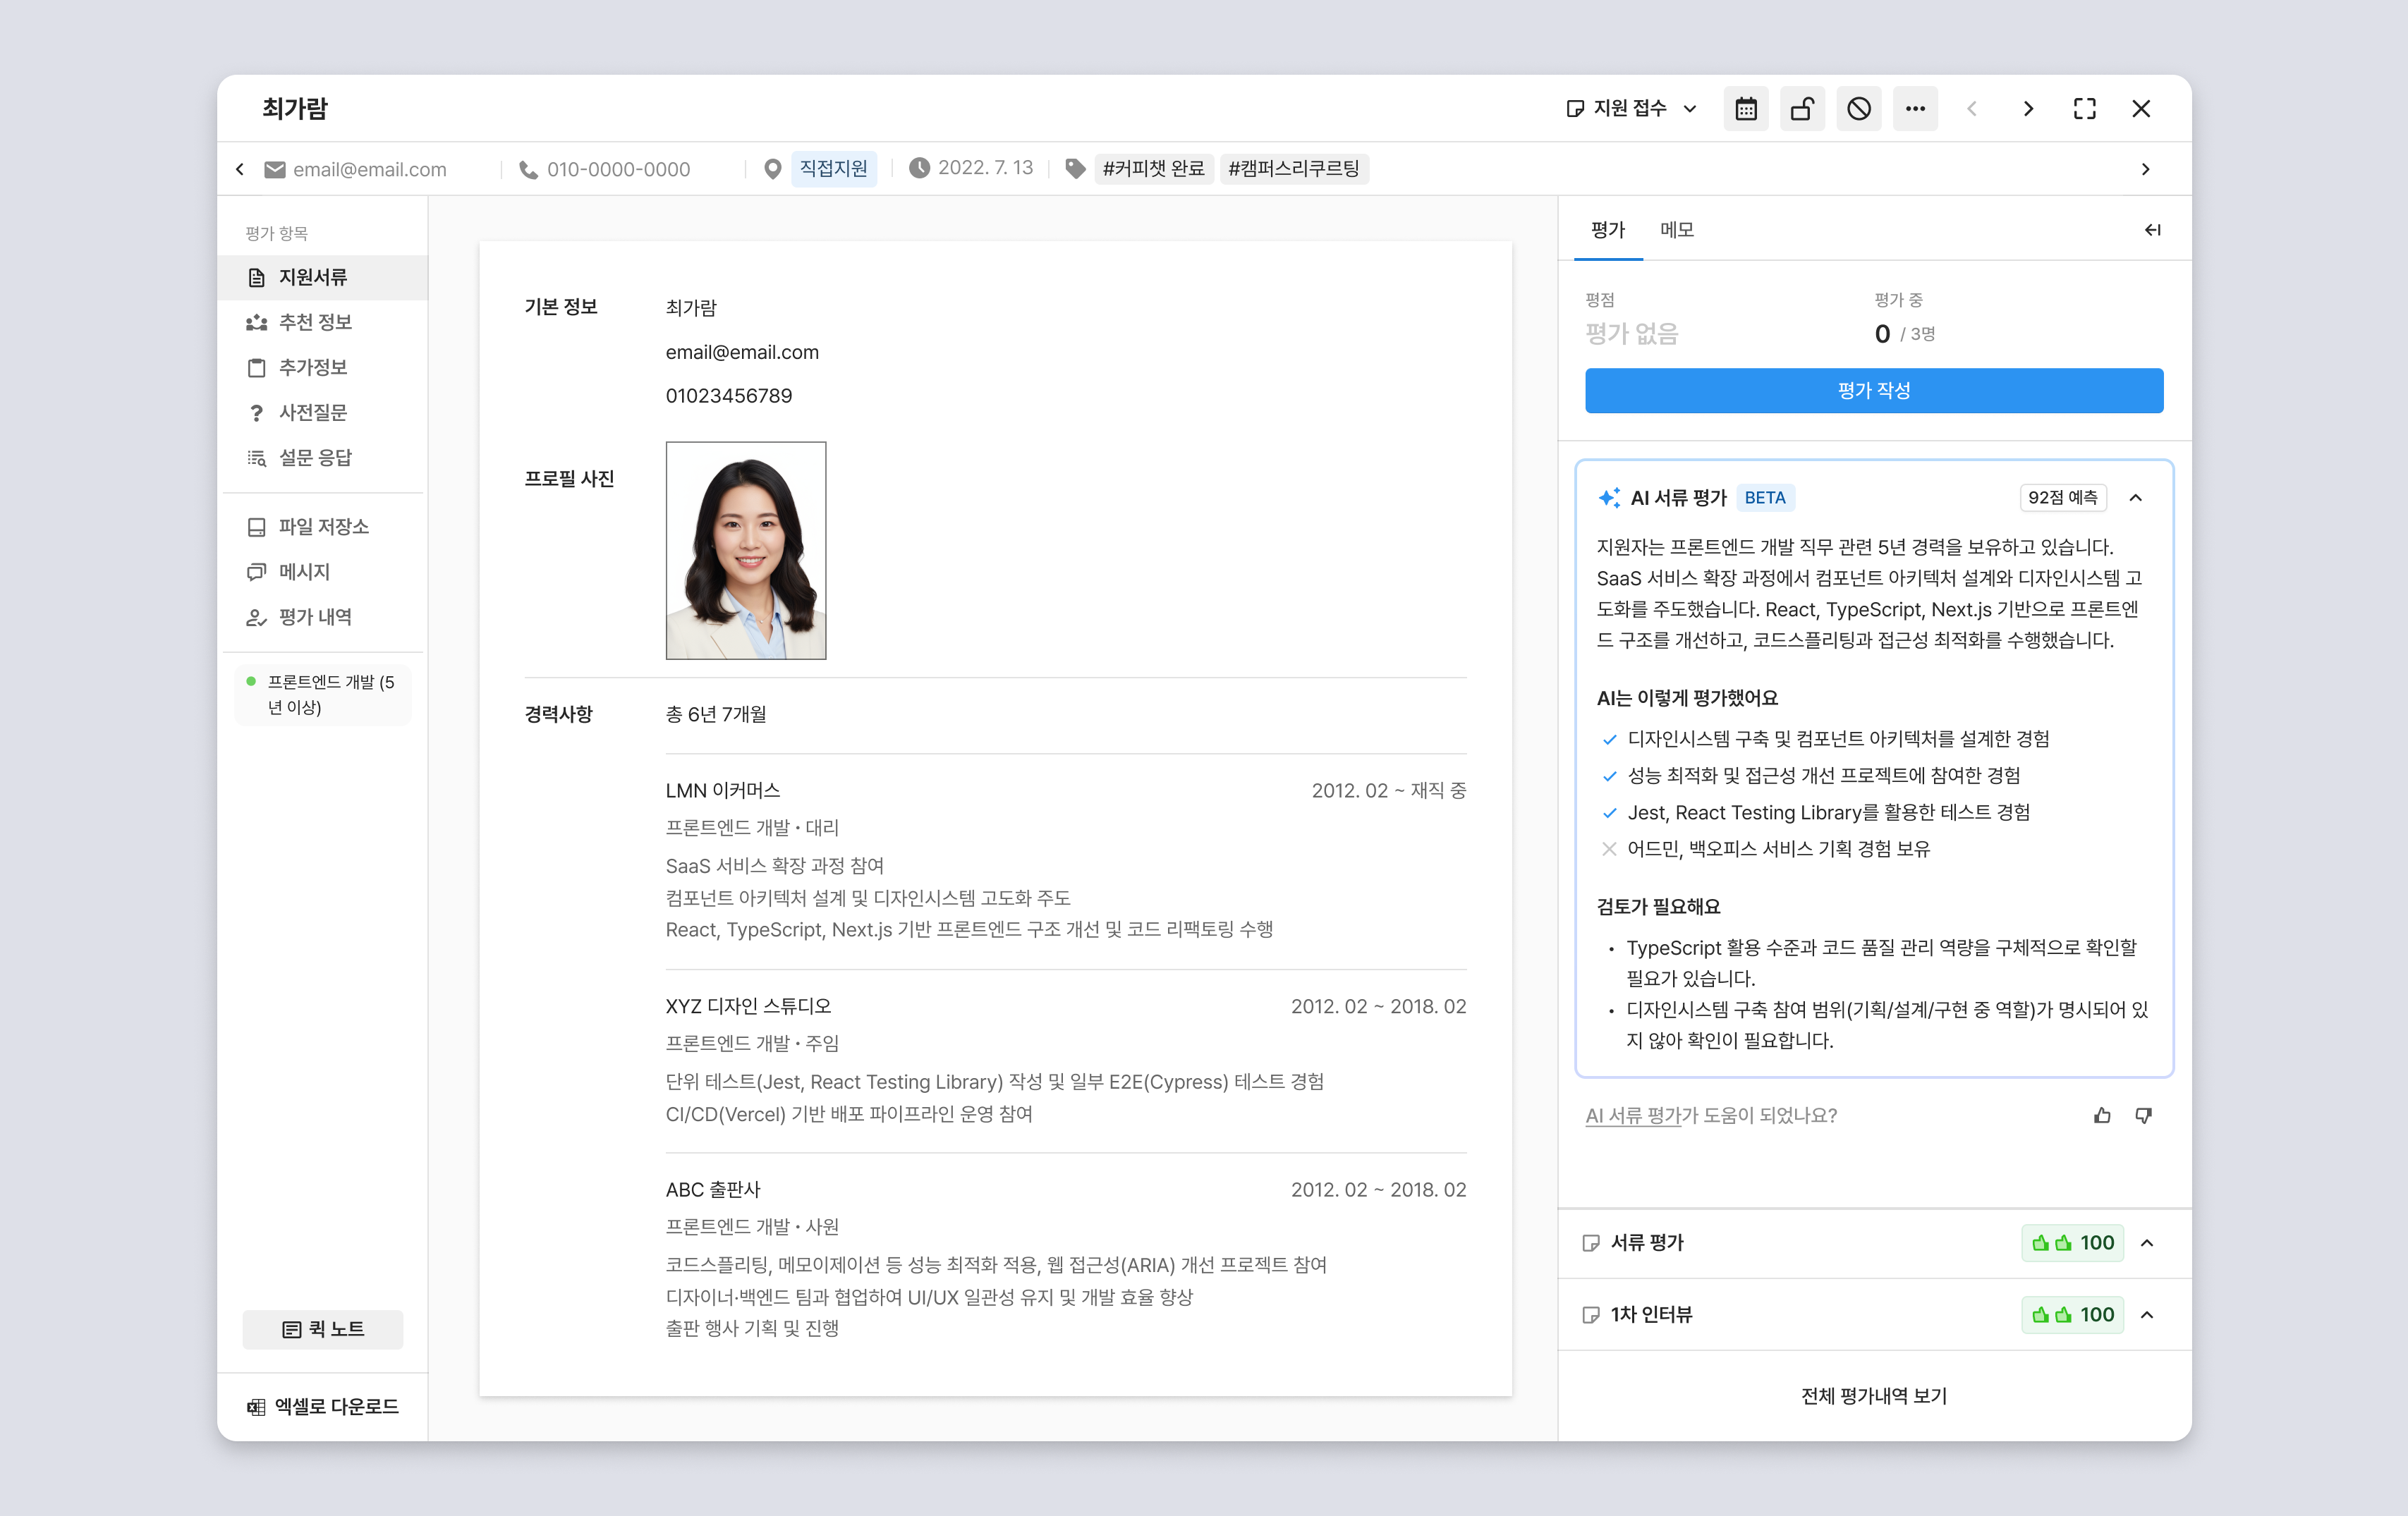This screenshot has height=1516, width=2408.
Task: Collapse the AI 서류 평가 card
Action: 2135,498
